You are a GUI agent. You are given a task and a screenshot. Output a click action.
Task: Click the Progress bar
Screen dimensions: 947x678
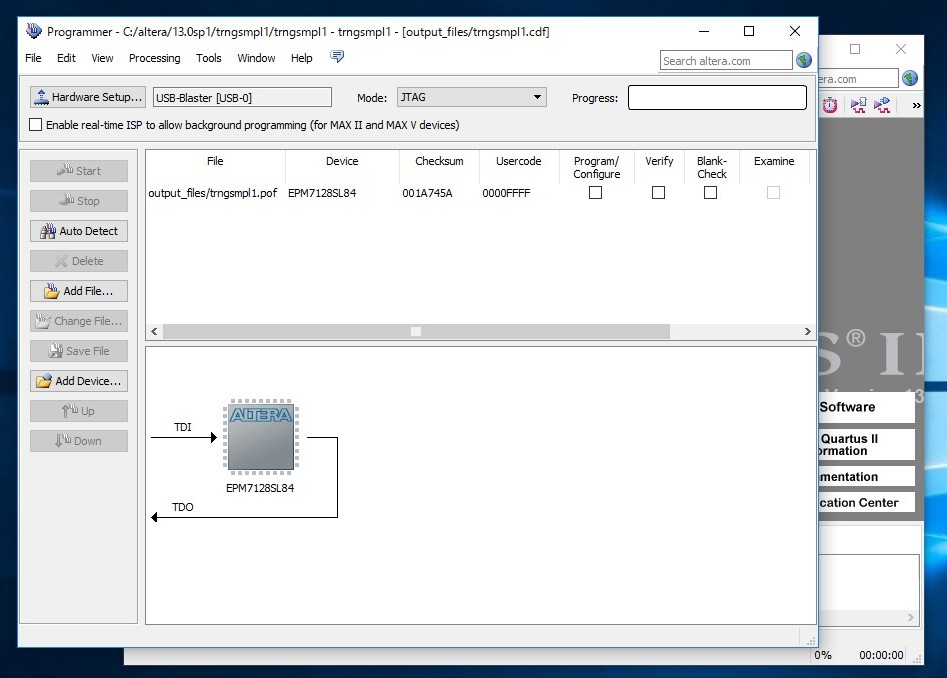pos(717,97)
